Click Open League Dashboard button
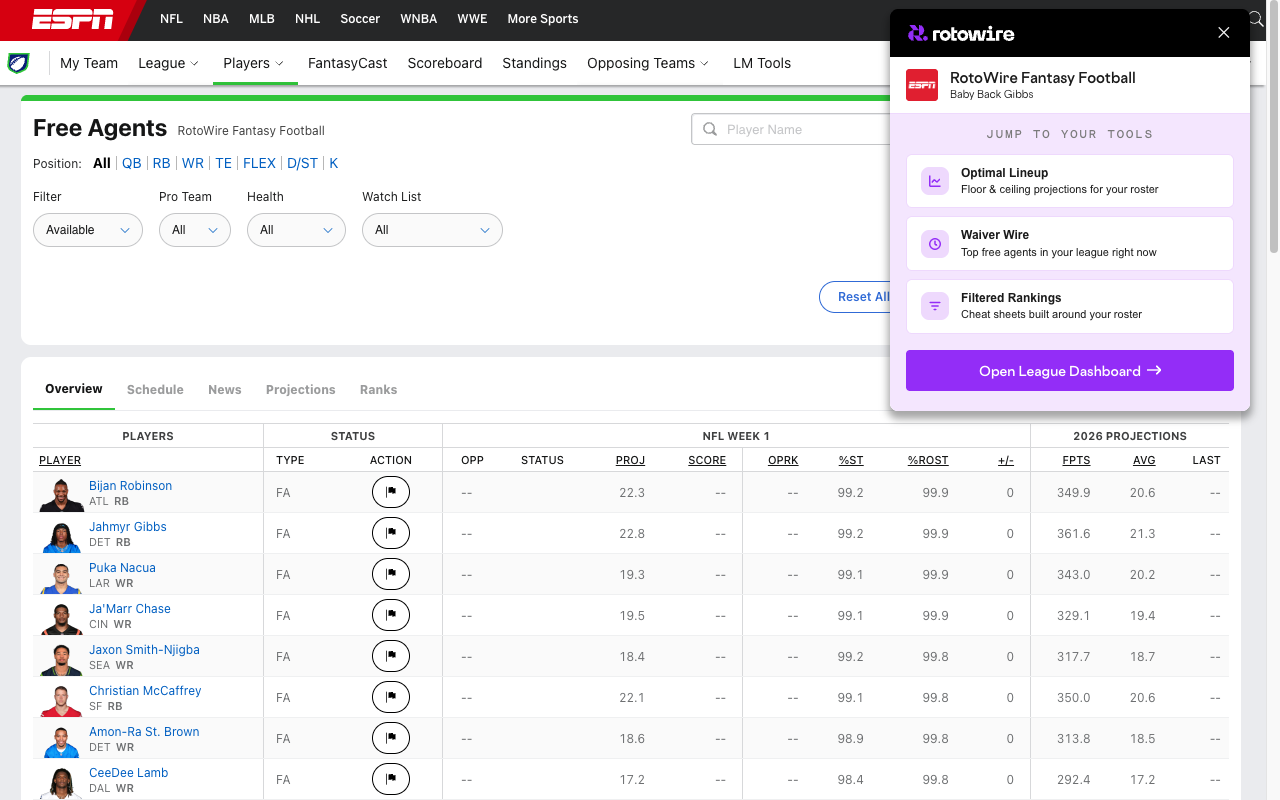 pyautogui.click(x=1070, y=371)
